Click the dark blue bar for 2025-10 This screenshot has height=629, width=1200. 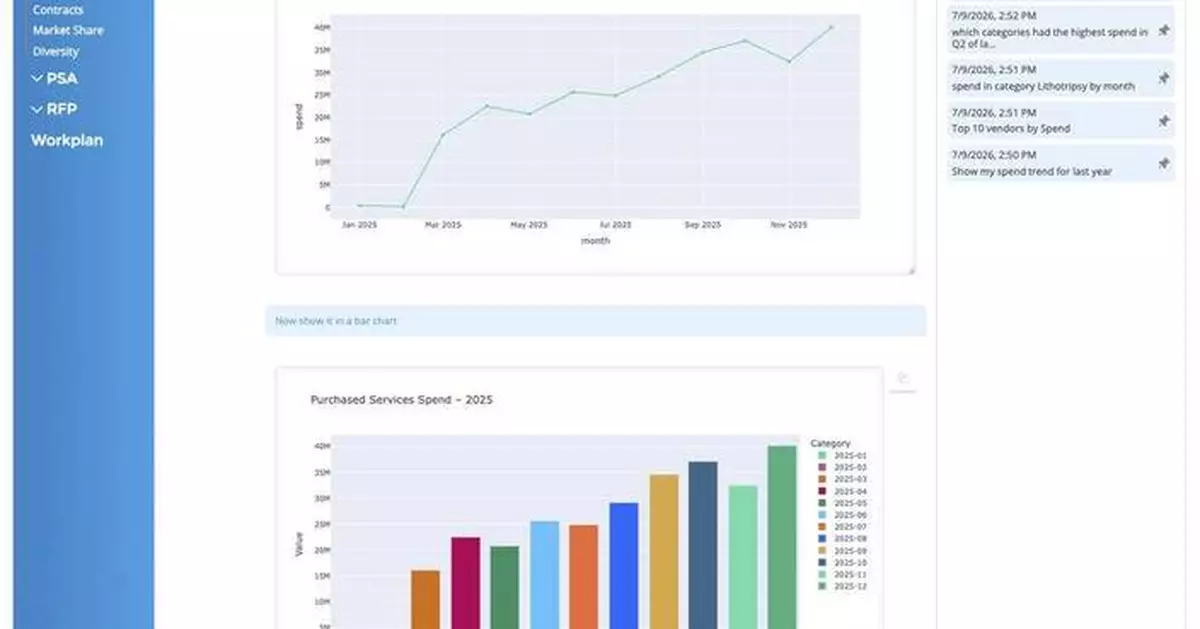[x=703, y=545]
